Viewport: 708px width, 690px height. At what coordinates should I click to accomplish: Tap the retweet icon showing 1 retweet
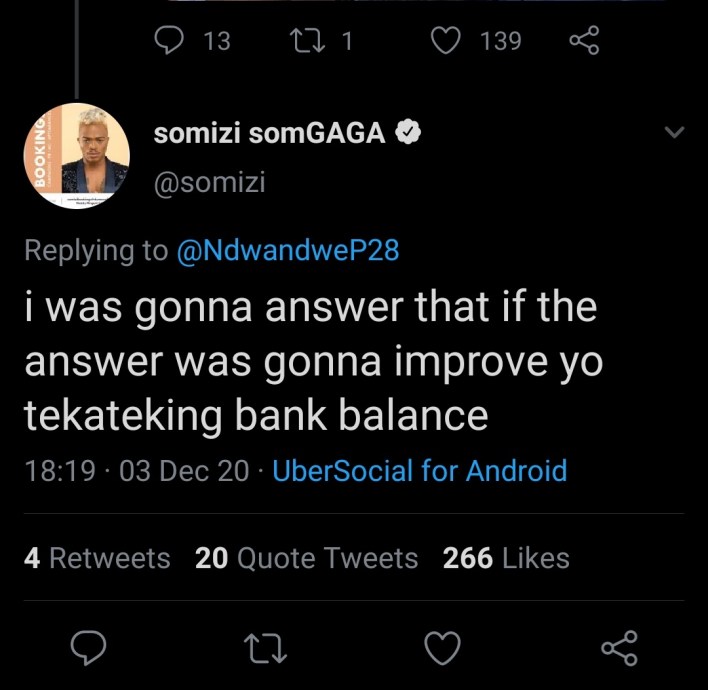tap(307, 41)
